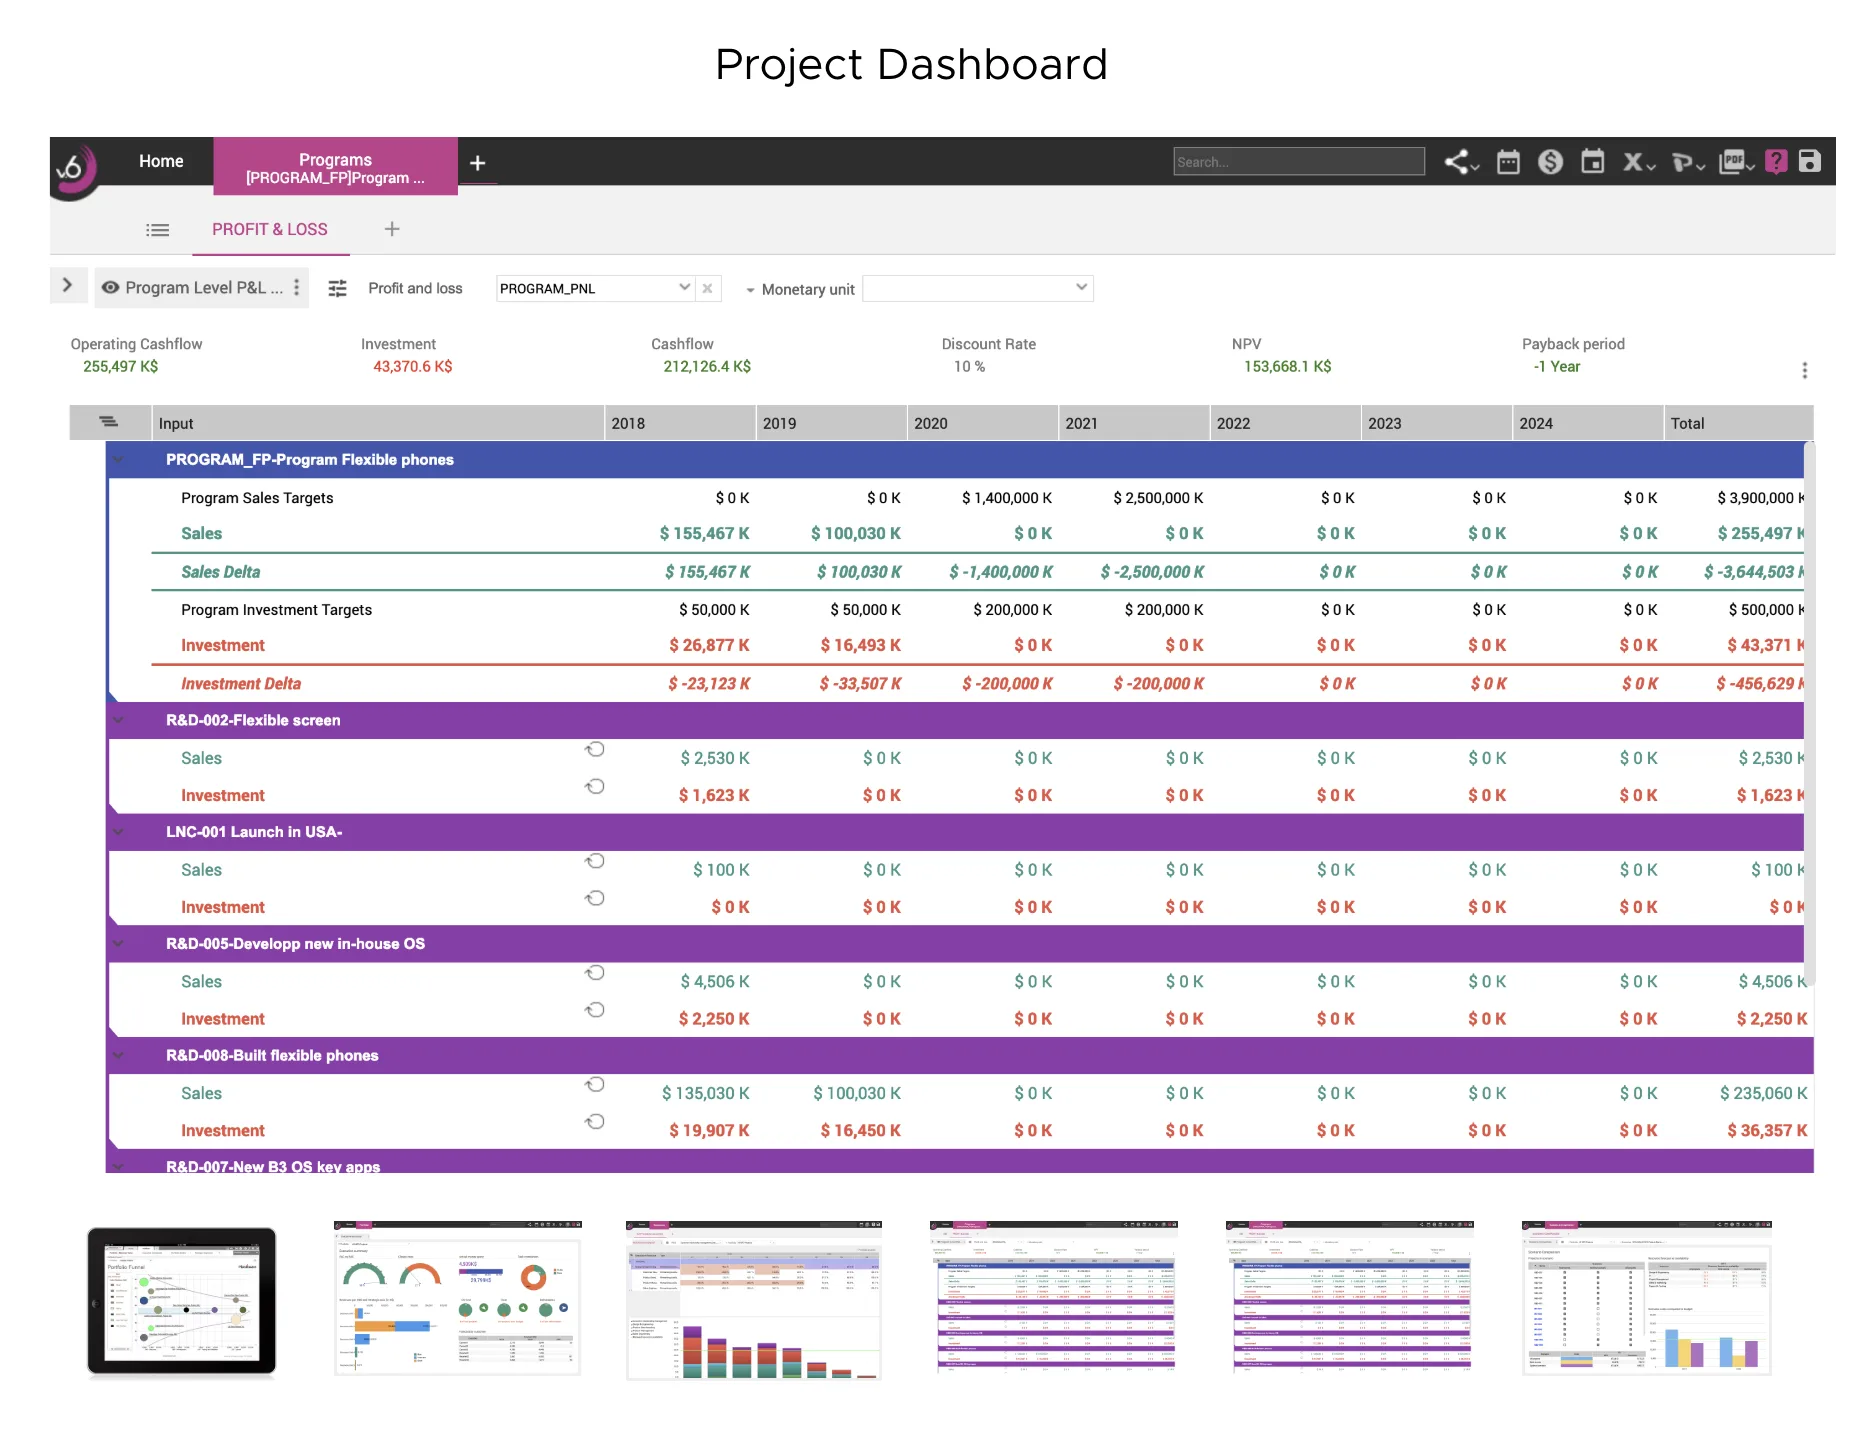The image size is (1874, 1434).
Task: Click the Input column header
Action: [x=378, y=423]
